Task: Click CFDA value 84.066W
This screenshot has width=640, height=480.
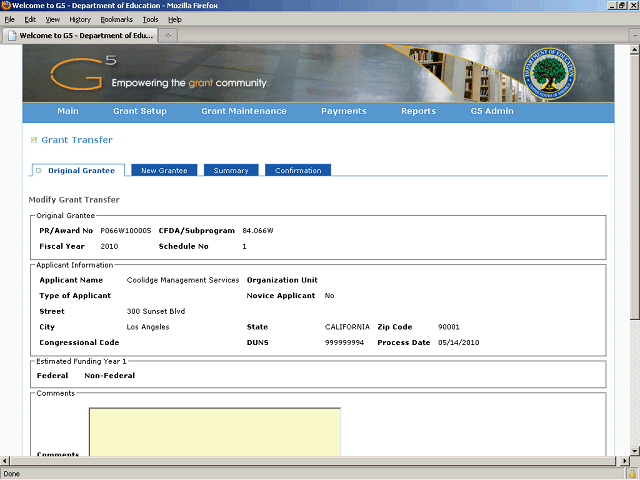Action: pyautogui.click(x=258, y=231)
